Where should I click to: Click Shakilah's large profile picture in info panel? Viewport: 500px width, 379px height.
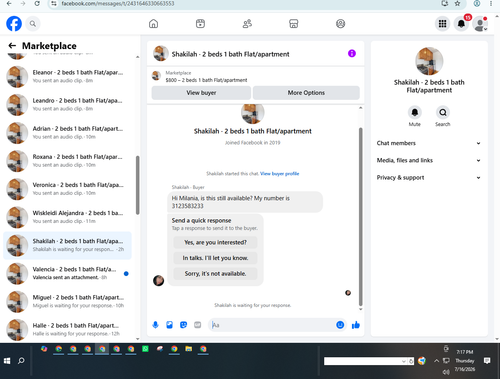pyautogui.click(x=429, y=61)
